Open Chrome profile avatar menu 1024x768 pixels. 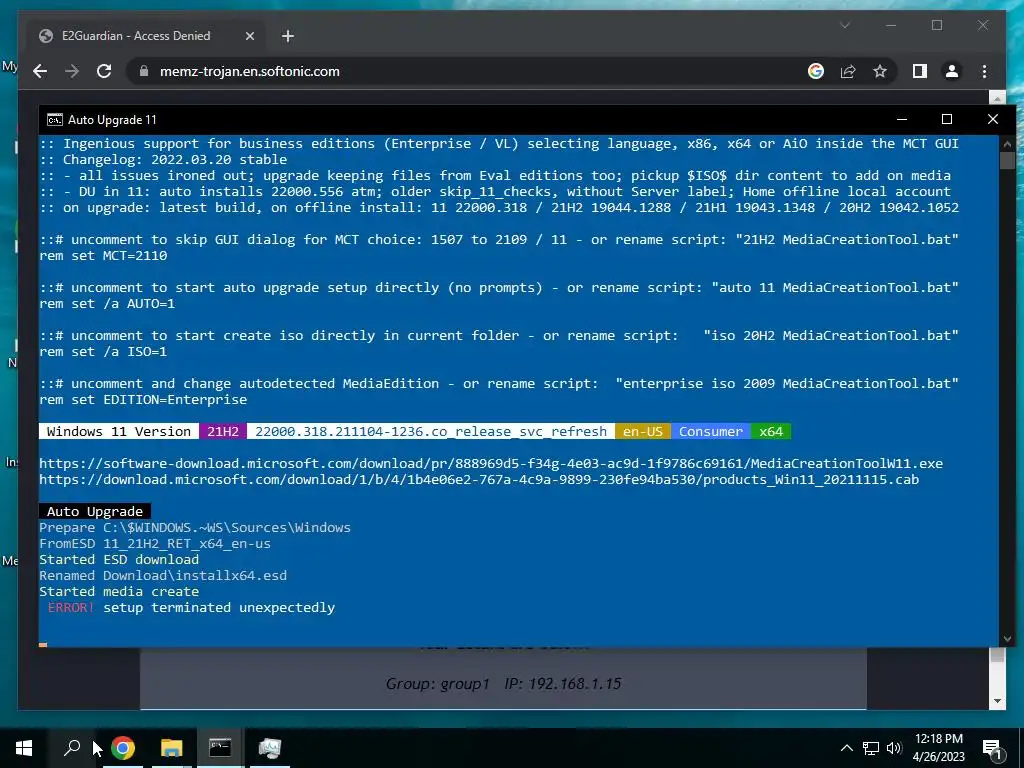click(952, 71)
